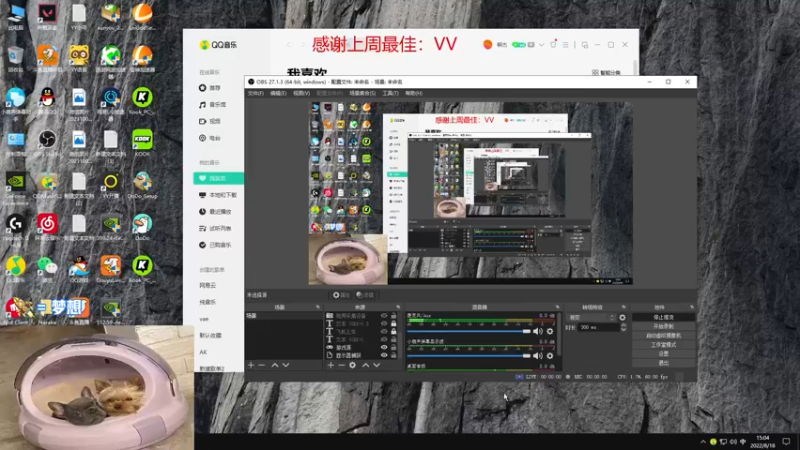This screenshot has width=800, height=450.
Task: Open the 文件(F) menu in OBS
Action: click(256, 93)
